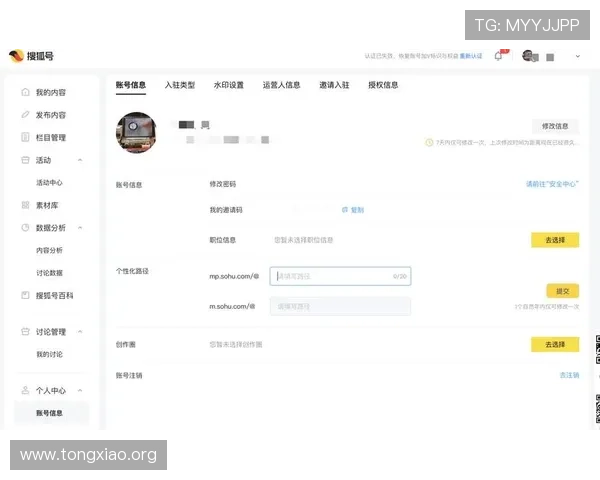Viewport: 600px width, 480px height.
Task: Collapse the 活动 section chevron
Action: [80, 160]
